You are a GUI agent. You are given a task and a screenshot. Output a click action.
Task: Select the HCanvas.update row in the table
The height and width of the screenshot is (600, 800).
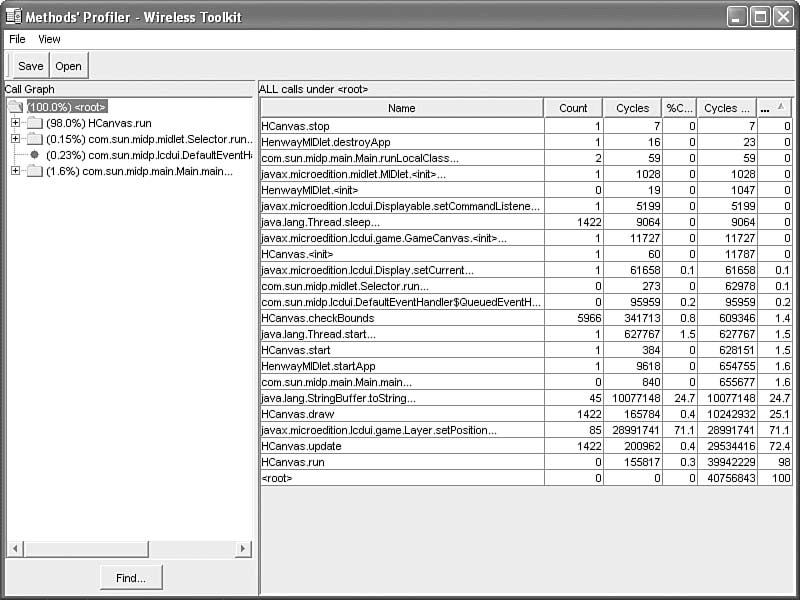point(400,446)
